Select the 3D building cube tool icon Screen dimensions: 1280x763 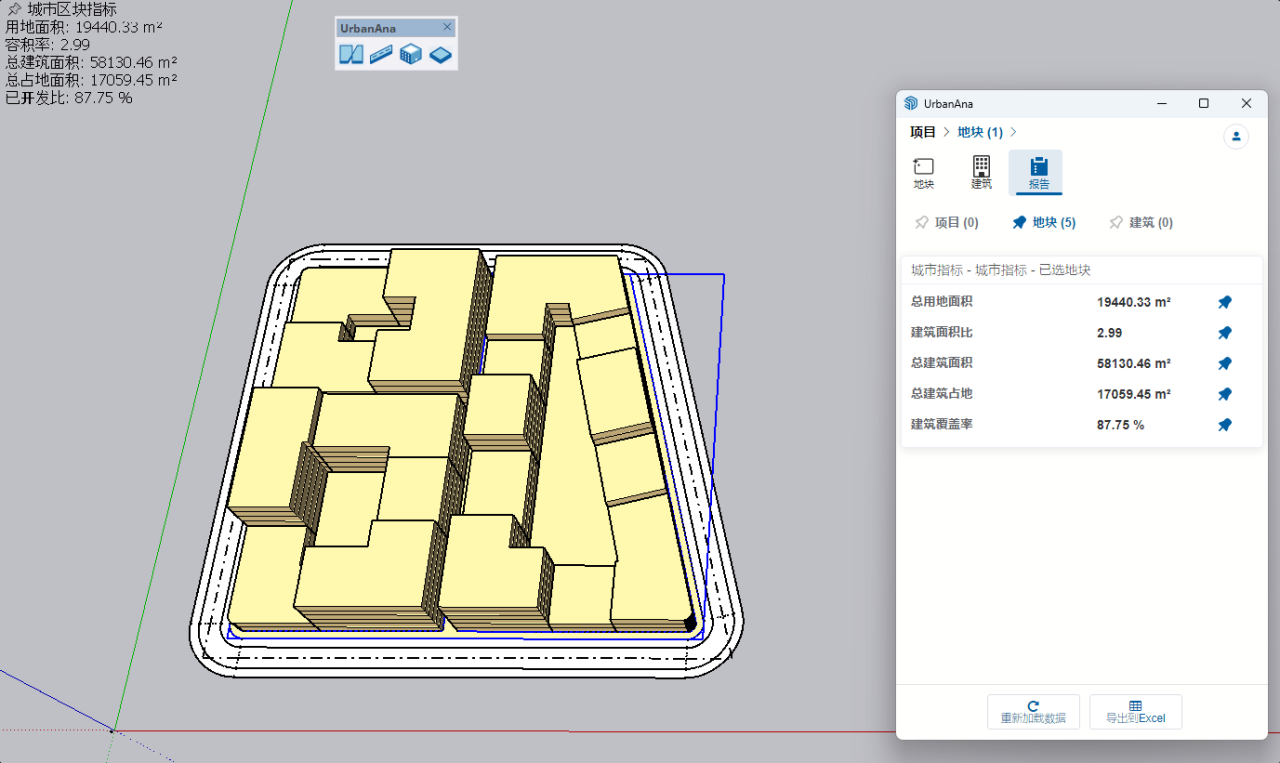click(411, 54)
